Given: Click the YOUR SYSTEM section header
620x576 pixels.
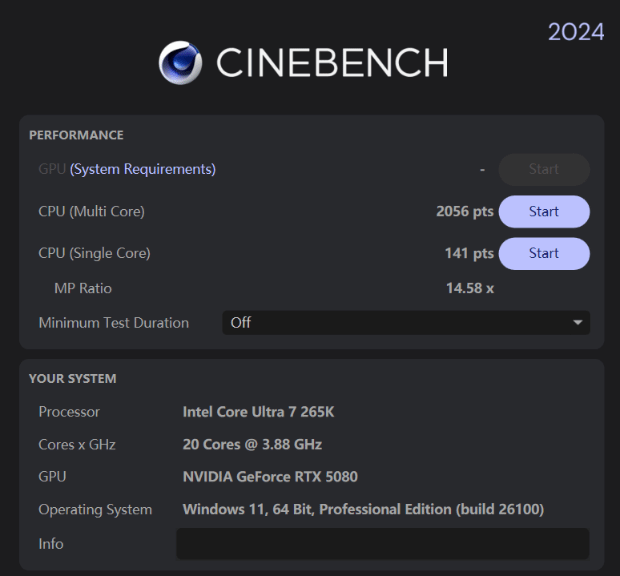Looking at the screenshot, I should click(x=72, y=379).
